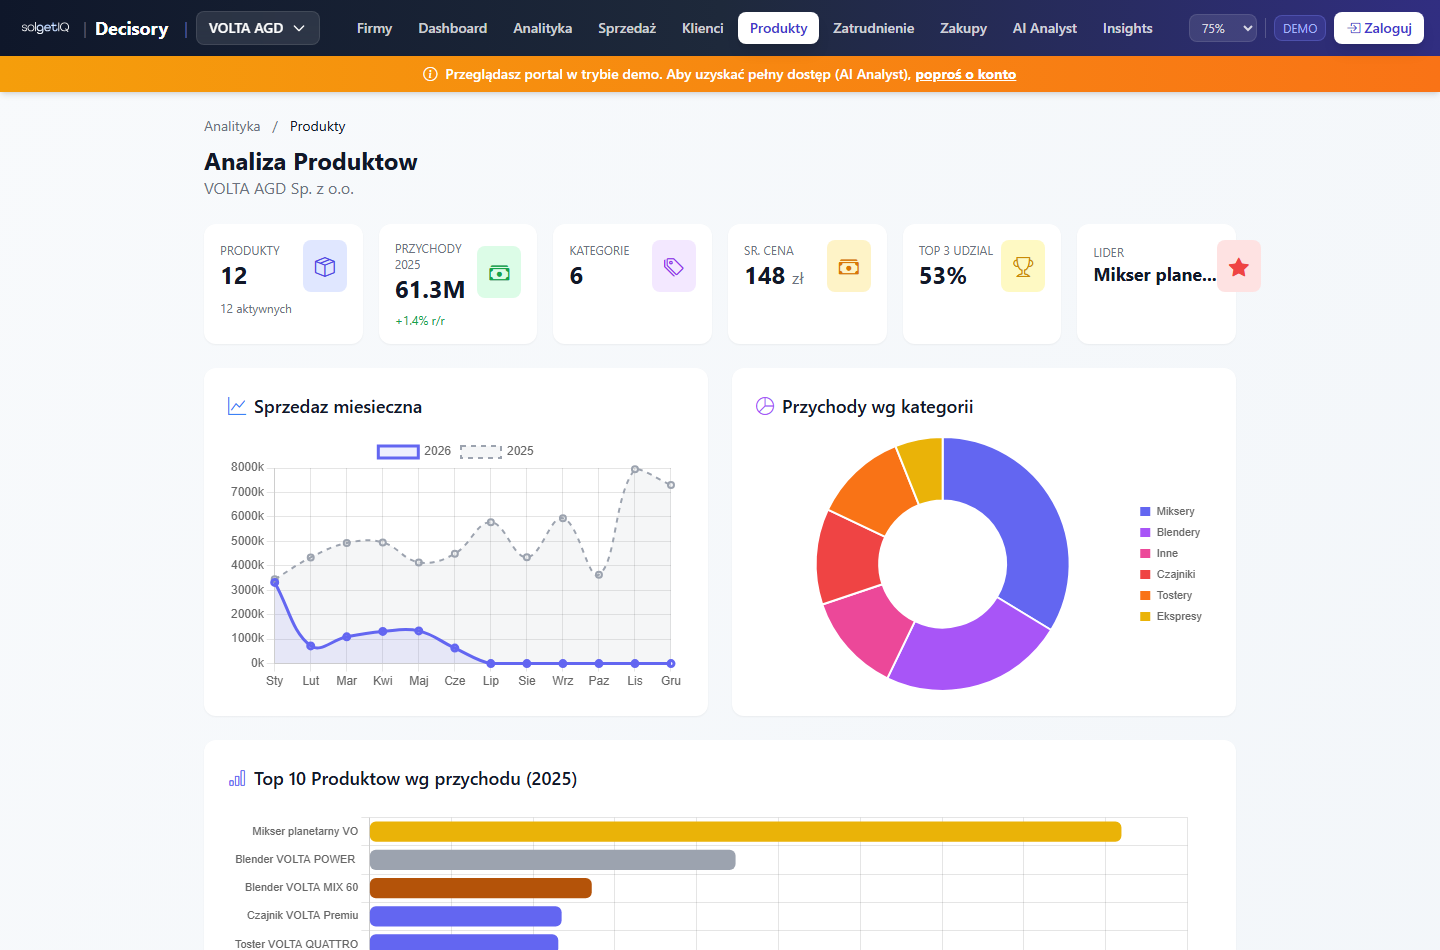
Task: Select the Produkty navigation tab
Action: click(779, 28)
